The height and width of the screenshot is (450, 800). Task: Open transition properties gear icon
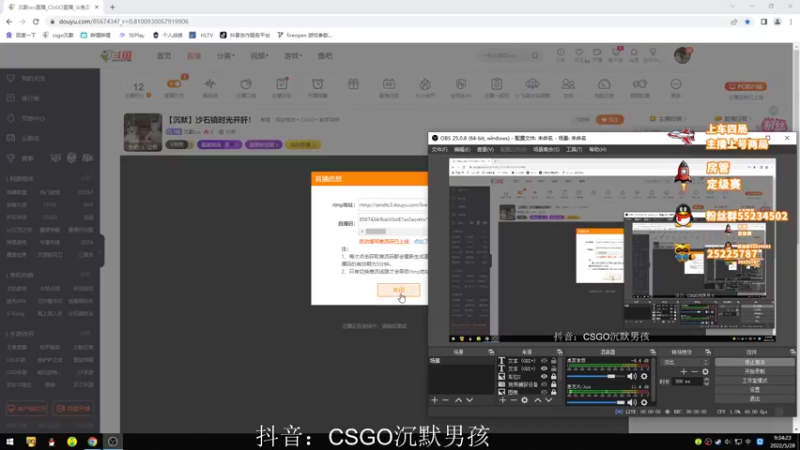[706, 371]
